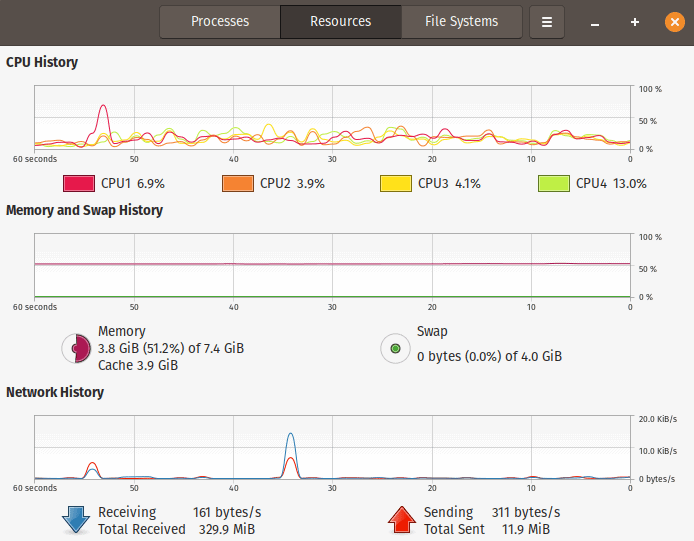Open the File Systems tab

tap(461, 21)
